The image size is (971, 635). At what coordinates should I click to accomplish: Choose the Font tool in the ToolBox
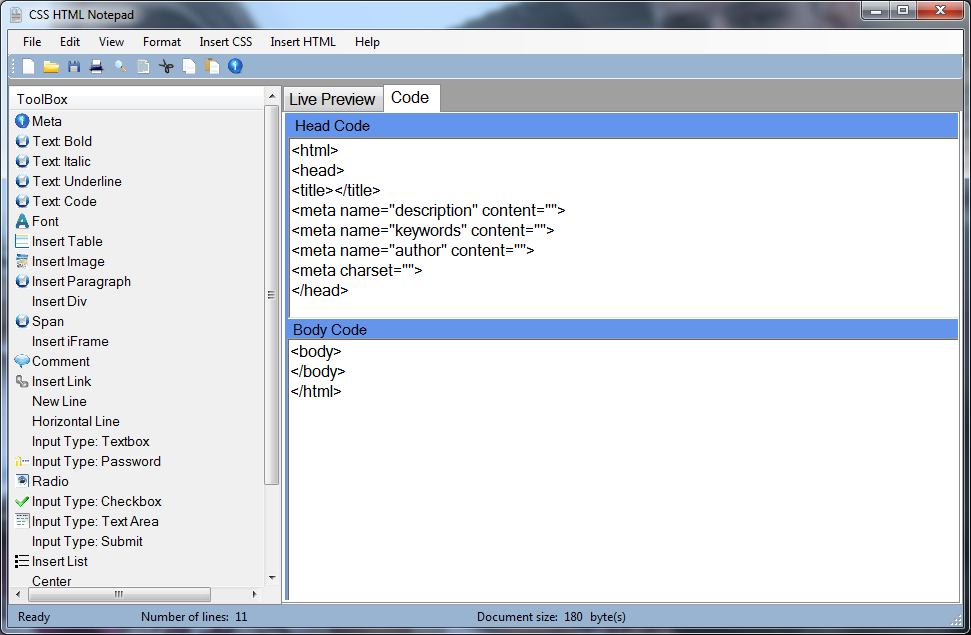pyautogui.click(x=44, y=221)
